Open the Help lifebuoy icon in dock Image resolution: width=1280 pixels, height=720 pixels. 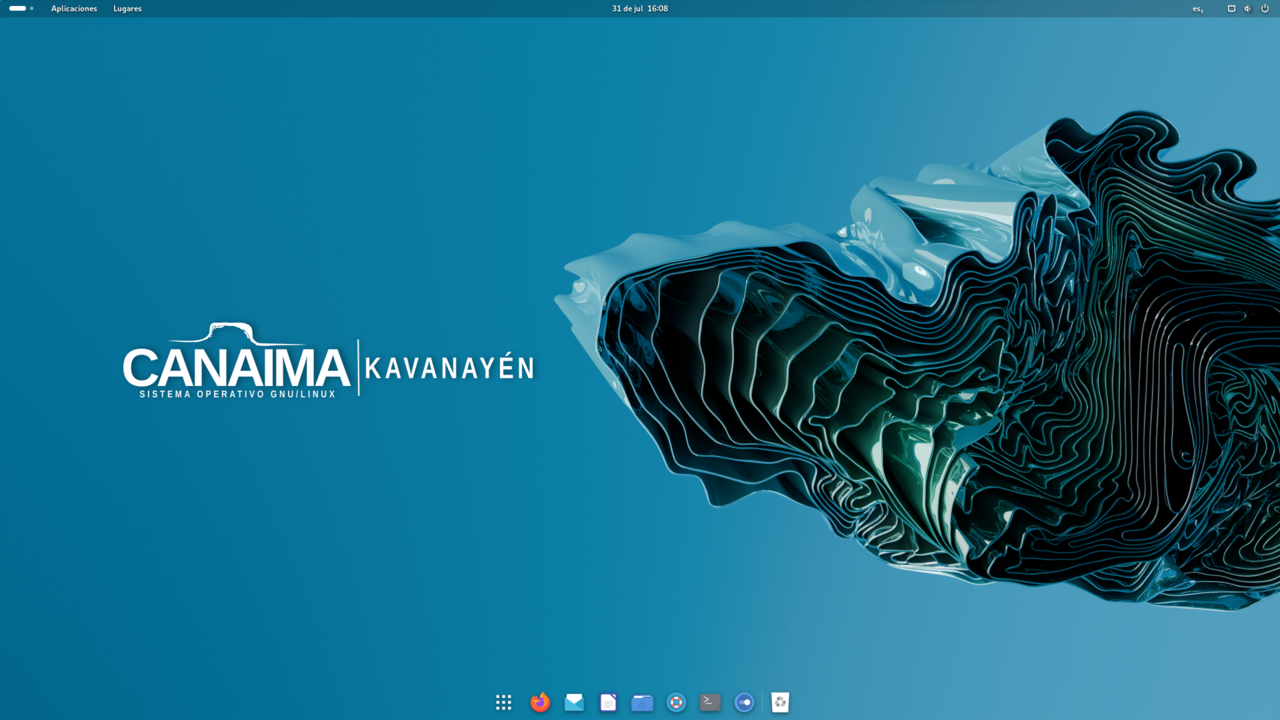676,702
